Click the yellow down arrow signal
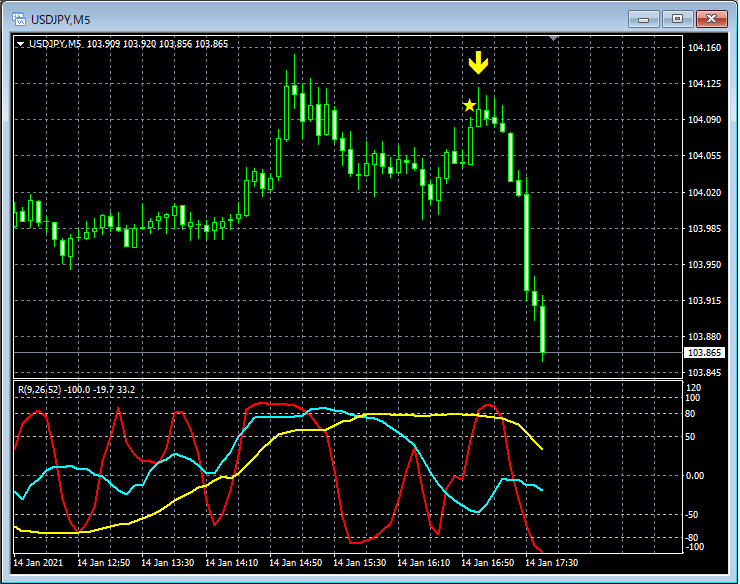Screen dimensions: 740x584 (479, 65)
